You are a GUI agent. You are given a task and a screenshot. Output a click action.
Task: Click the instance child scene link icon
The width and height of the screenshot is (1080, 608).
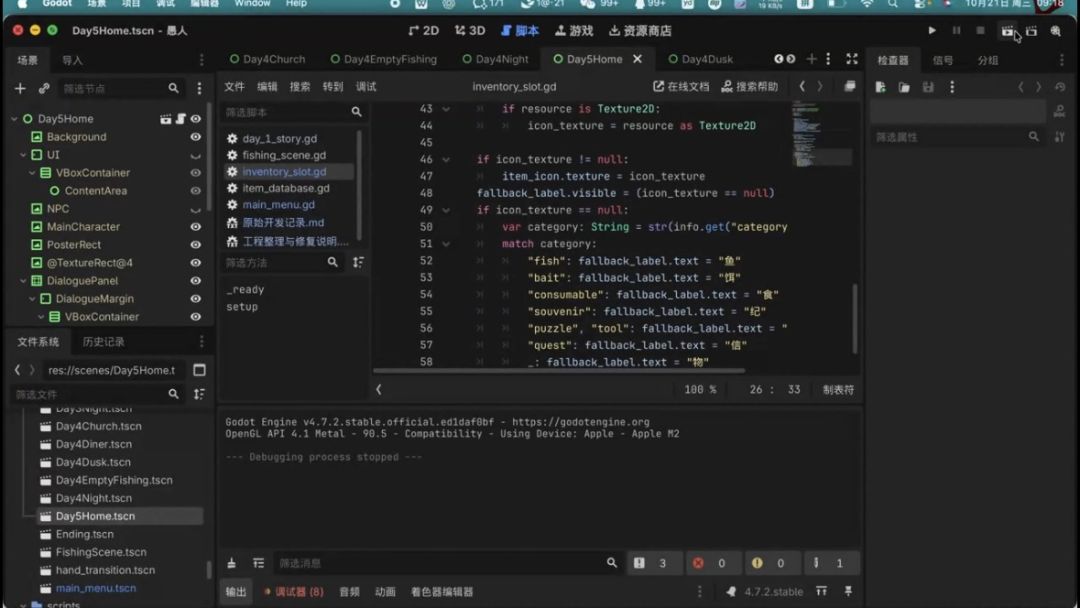(x=44, y=88)
